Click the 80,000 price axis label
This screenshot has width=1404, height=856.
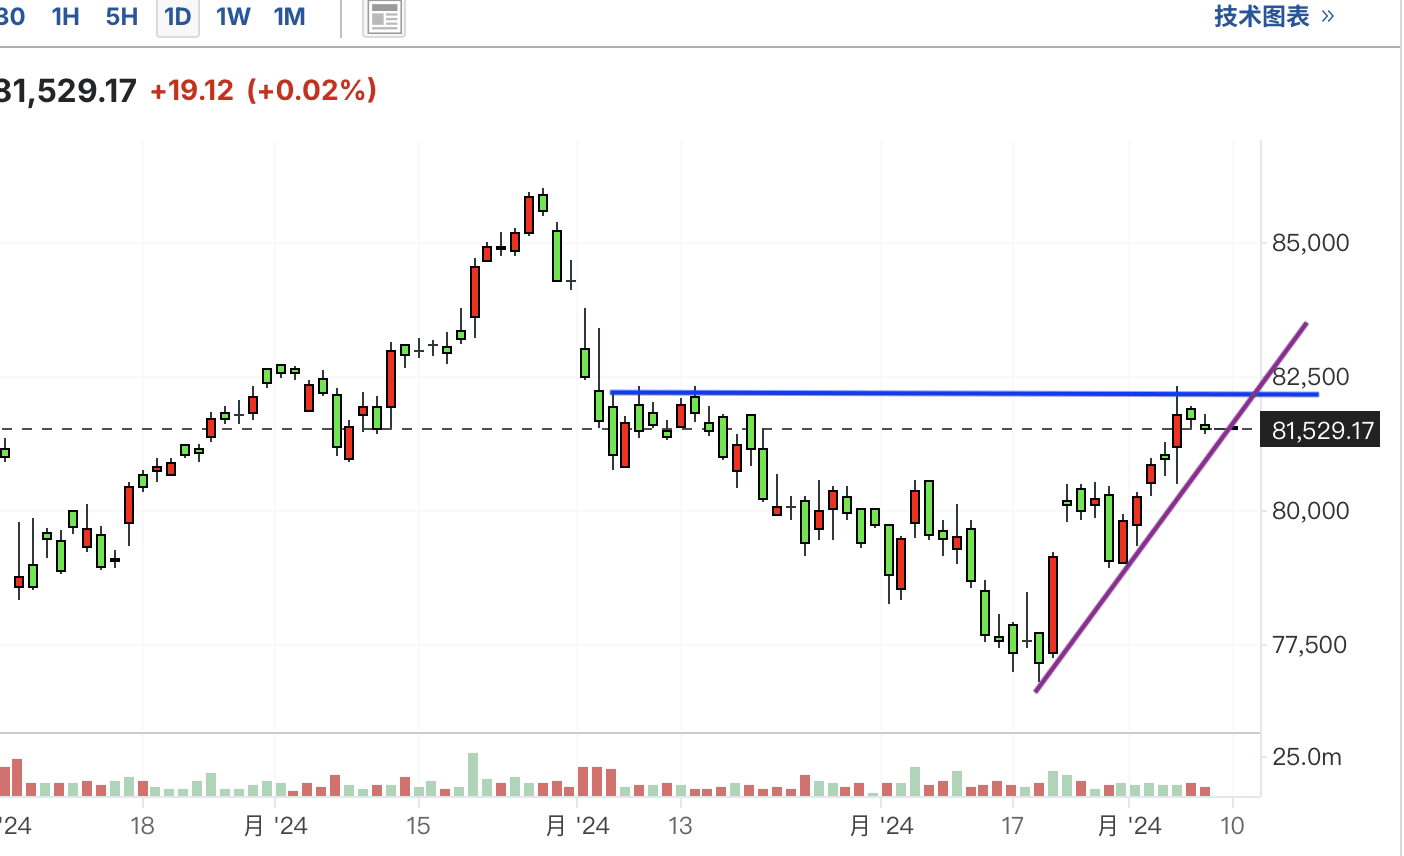(1310, 511)
